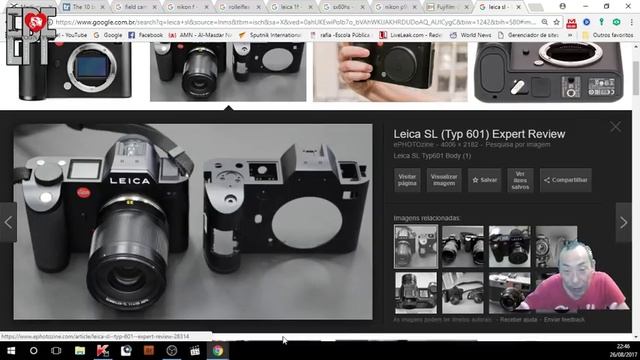The image size is (640, 360).
Task: Switch to 'The 10 b...' browser tab
Action: (84, 7)
